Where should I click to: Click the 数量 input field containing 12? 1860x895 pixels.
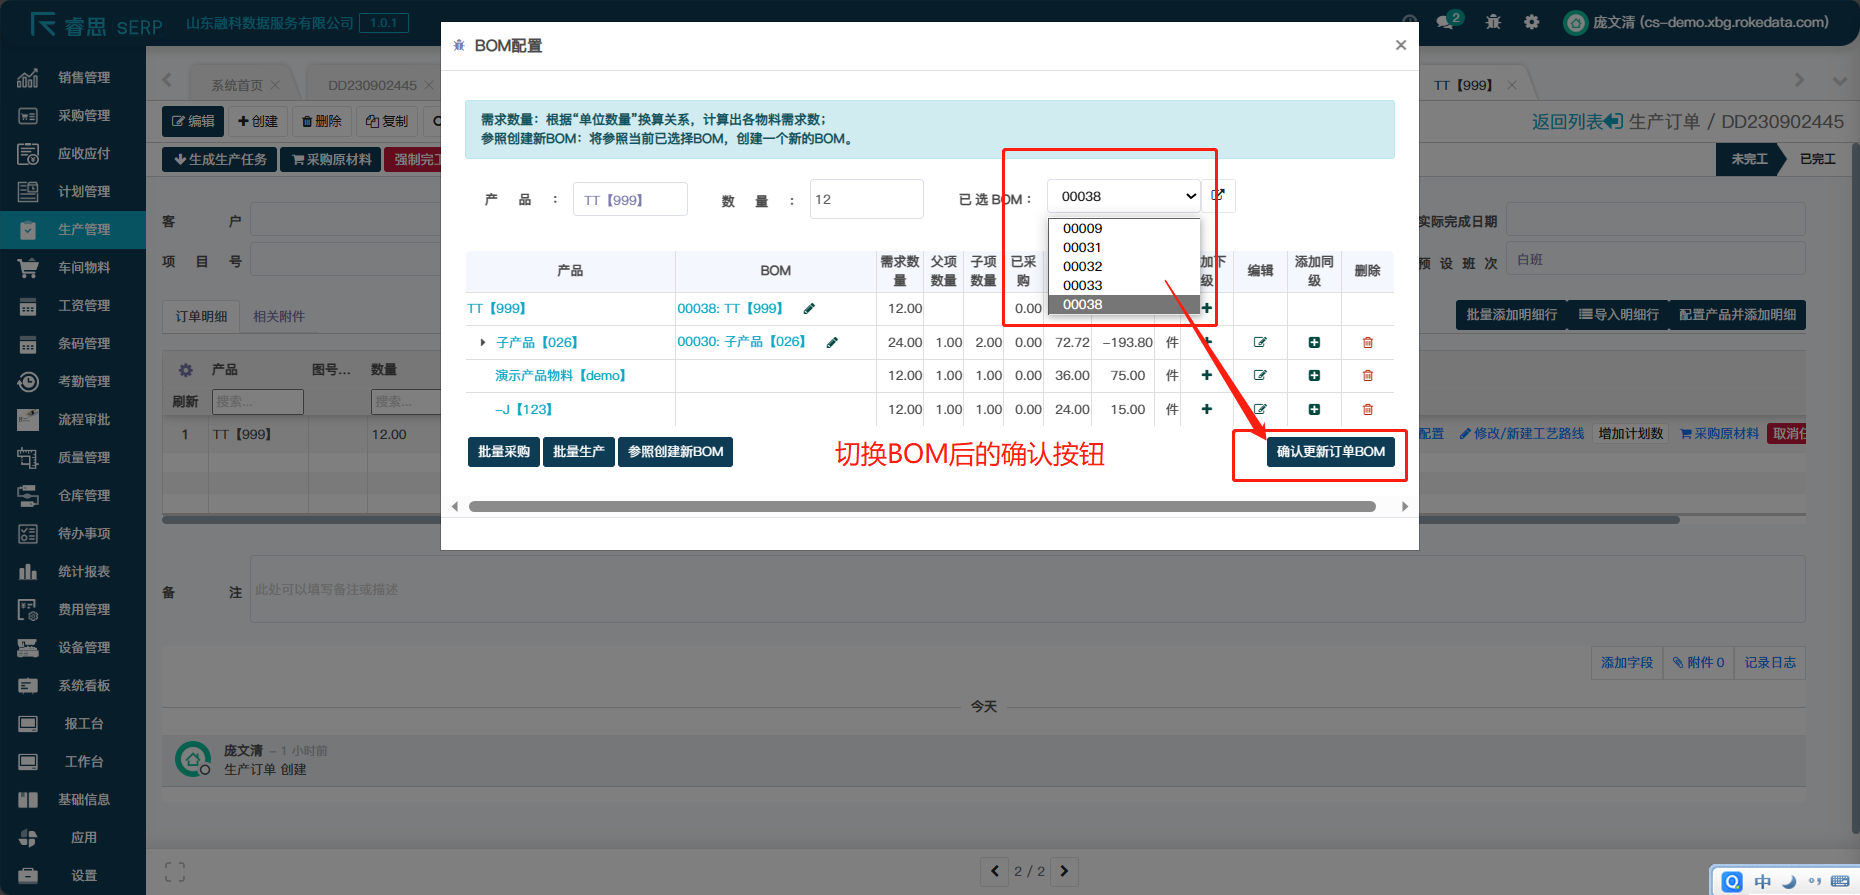point(866,200)
